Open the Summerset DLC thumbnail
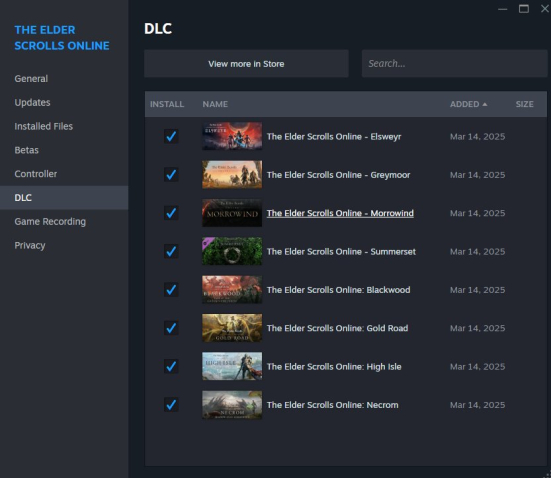The width and height of the screenshot is (551, 478). [232, 251]
